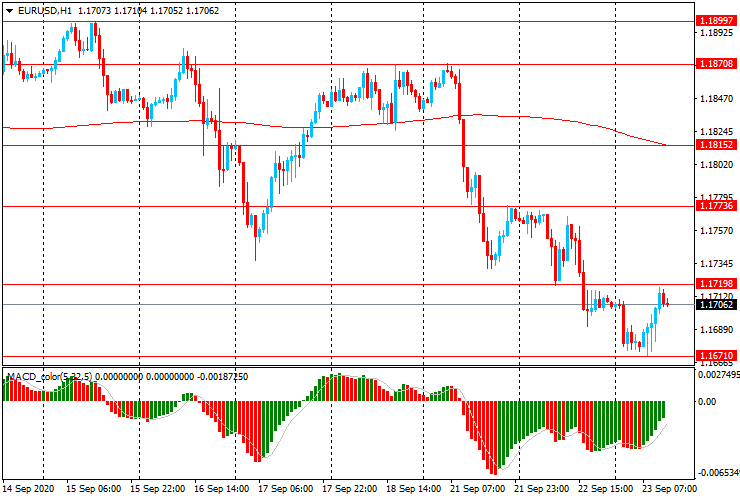
Task: Select the 1.18245 price scale value
Action: coord(717,132)
